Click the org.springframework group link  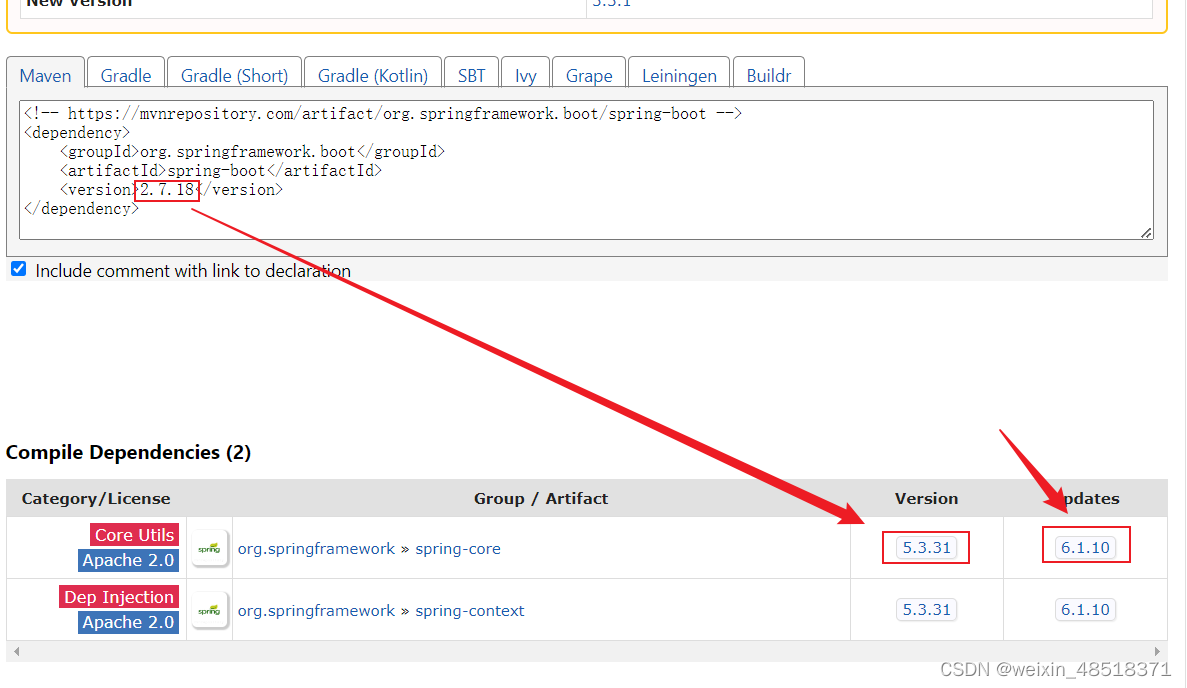pyautogui.click(x=317, y=548)
